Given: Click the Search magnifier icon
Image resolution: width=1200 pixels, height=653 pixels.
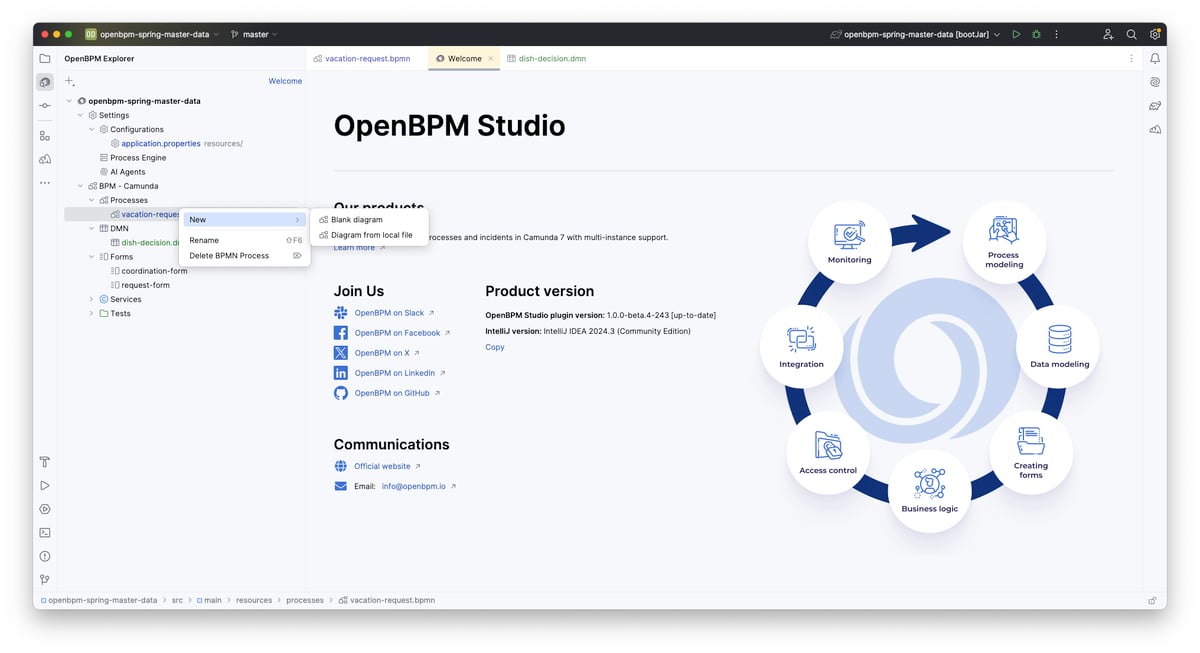Looking at the screenshot, I should point(1131,34).
